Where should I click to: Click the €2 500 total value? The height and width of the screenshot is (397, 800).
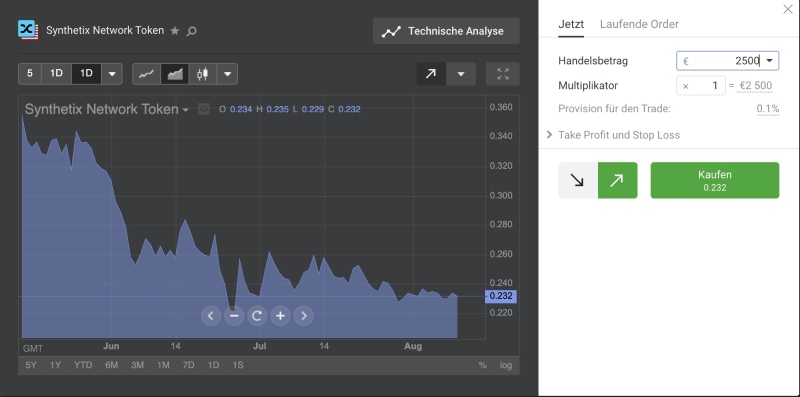(x=755, y=86)
